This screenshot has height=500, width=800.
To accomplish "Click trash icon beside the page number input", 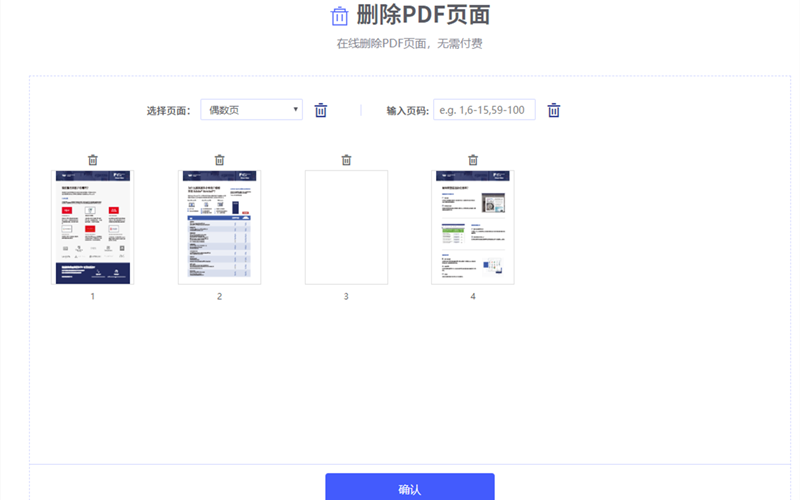I will pyautogui.click(x=553, y=110).
